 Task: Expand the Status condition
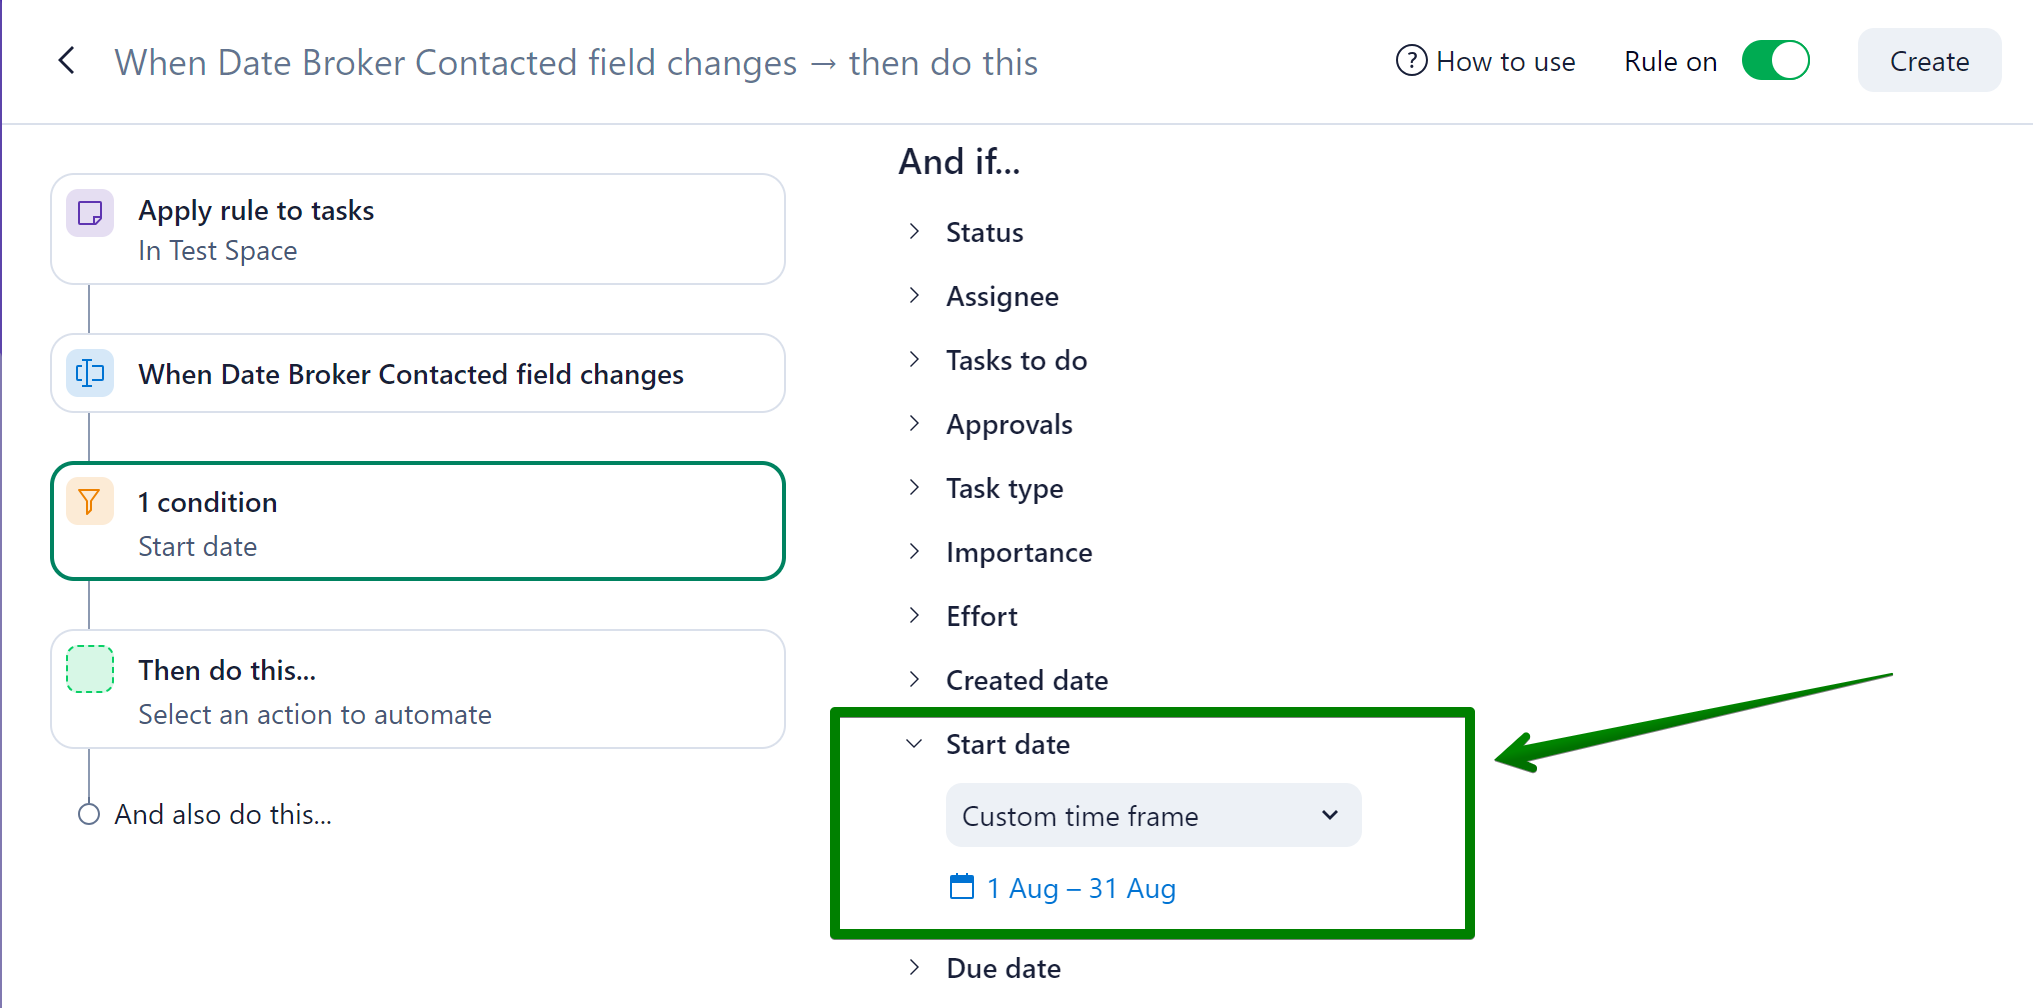tap(914, 232)
